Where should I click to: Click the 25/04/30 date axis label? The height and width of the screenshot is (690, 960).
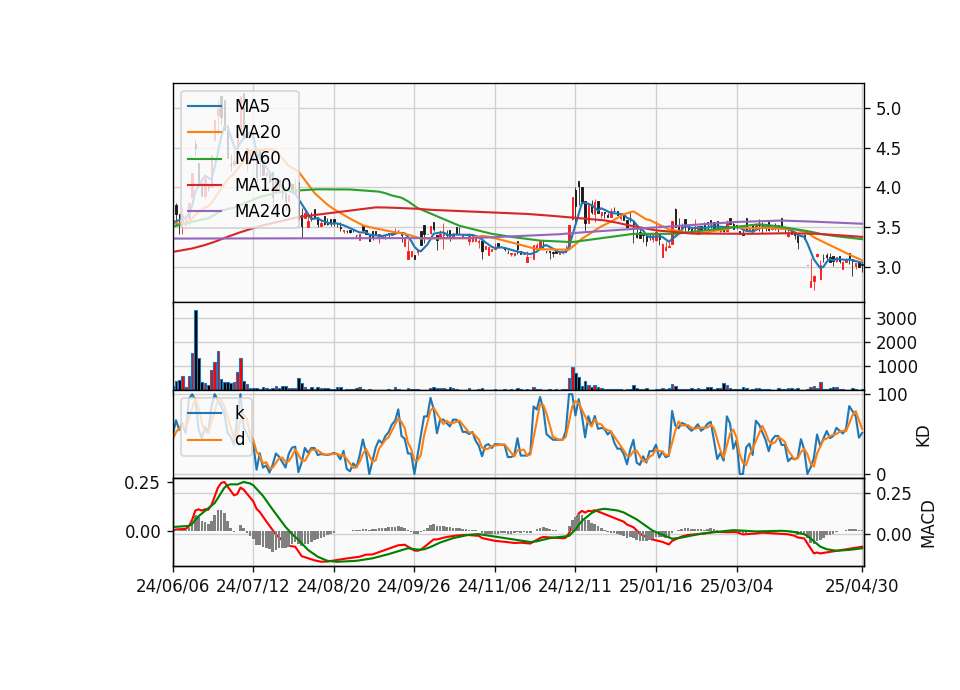pos(862,587)
